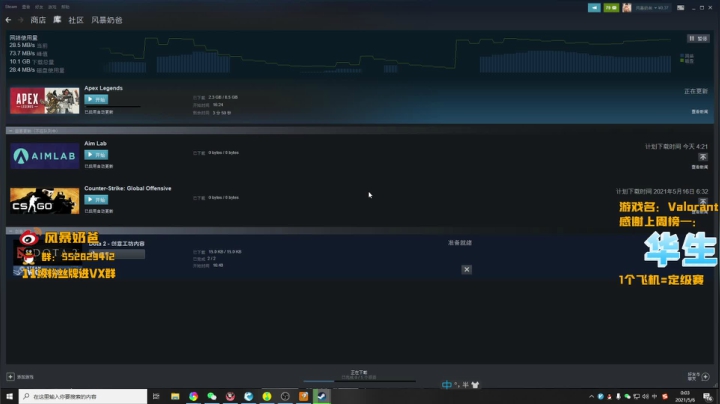Open the 商店 (Store) tab

(x=38, y=20)
